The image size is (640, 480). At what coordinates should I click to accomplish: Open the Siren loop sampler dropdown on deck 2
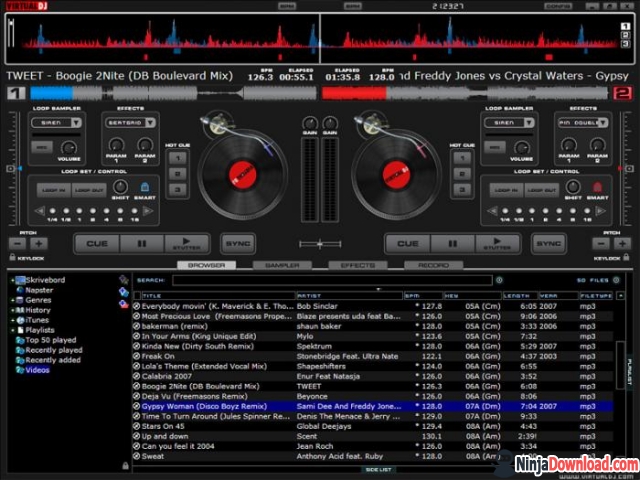(529, 122)
